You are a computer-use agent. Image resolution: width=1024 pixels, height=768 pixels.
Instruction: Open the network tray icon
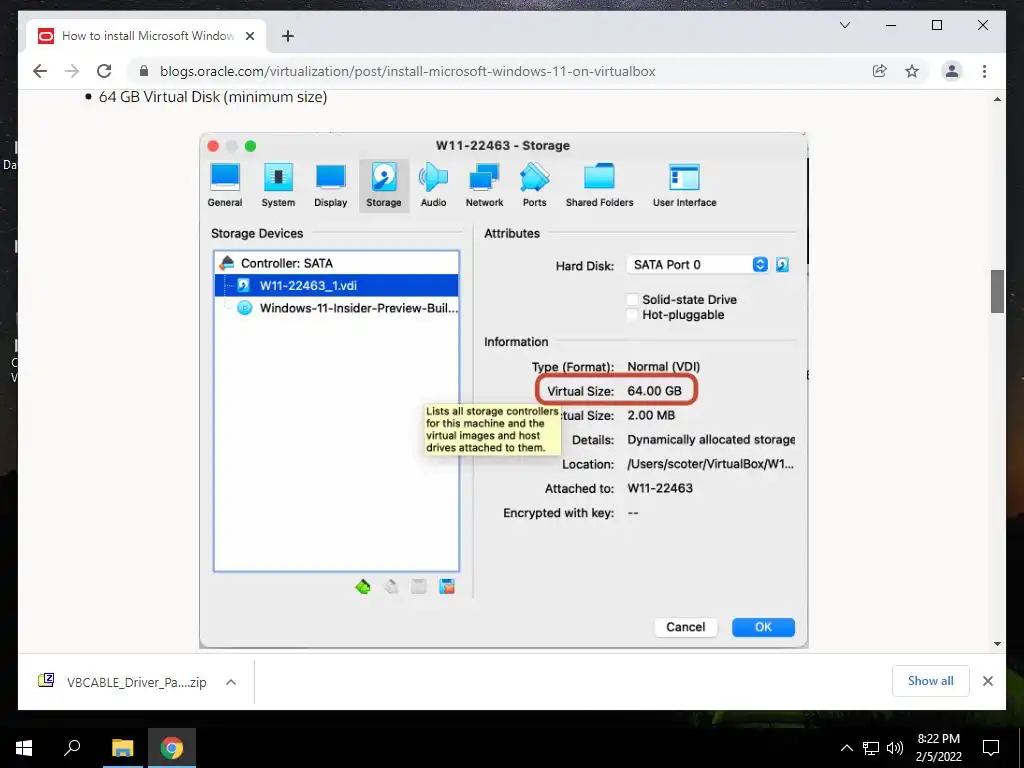(871, 748)
